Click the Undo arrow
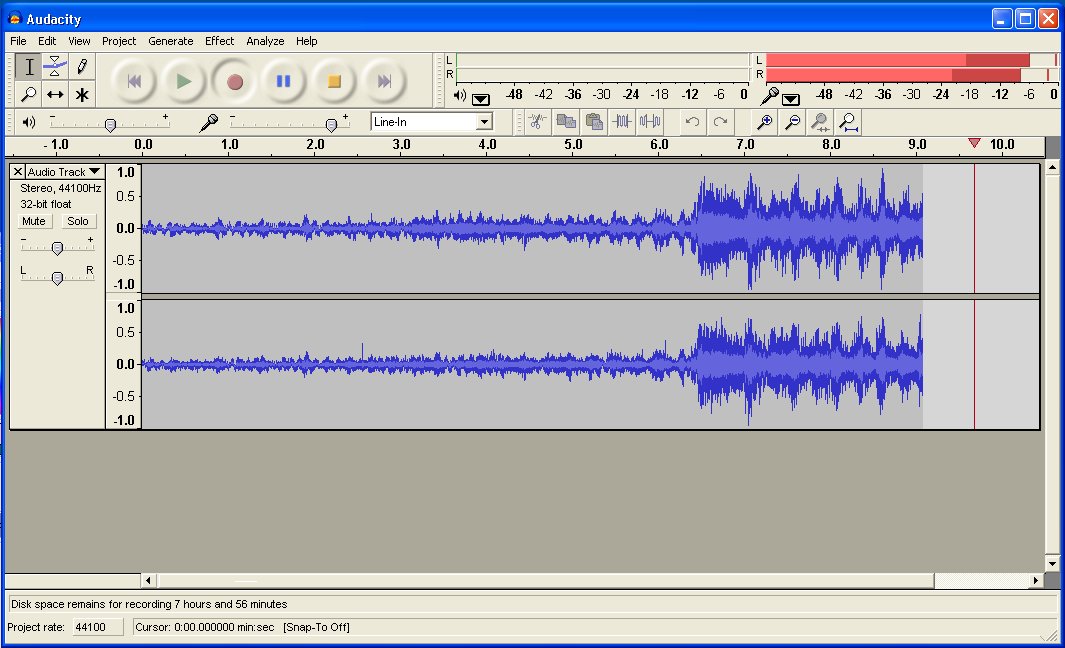The image size is (1065, 648). pos(692,122)
